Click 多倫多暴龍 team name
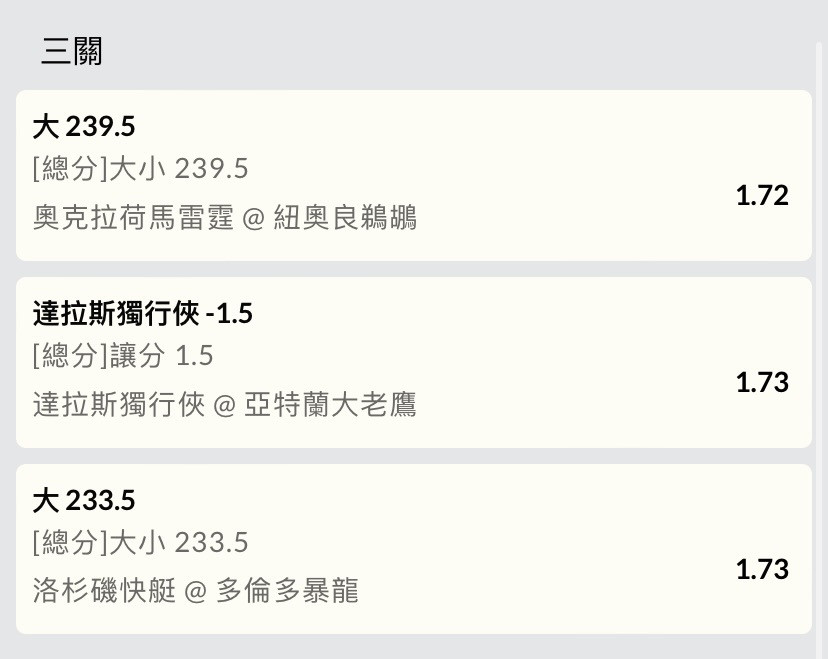 click(x=287, y=590)
